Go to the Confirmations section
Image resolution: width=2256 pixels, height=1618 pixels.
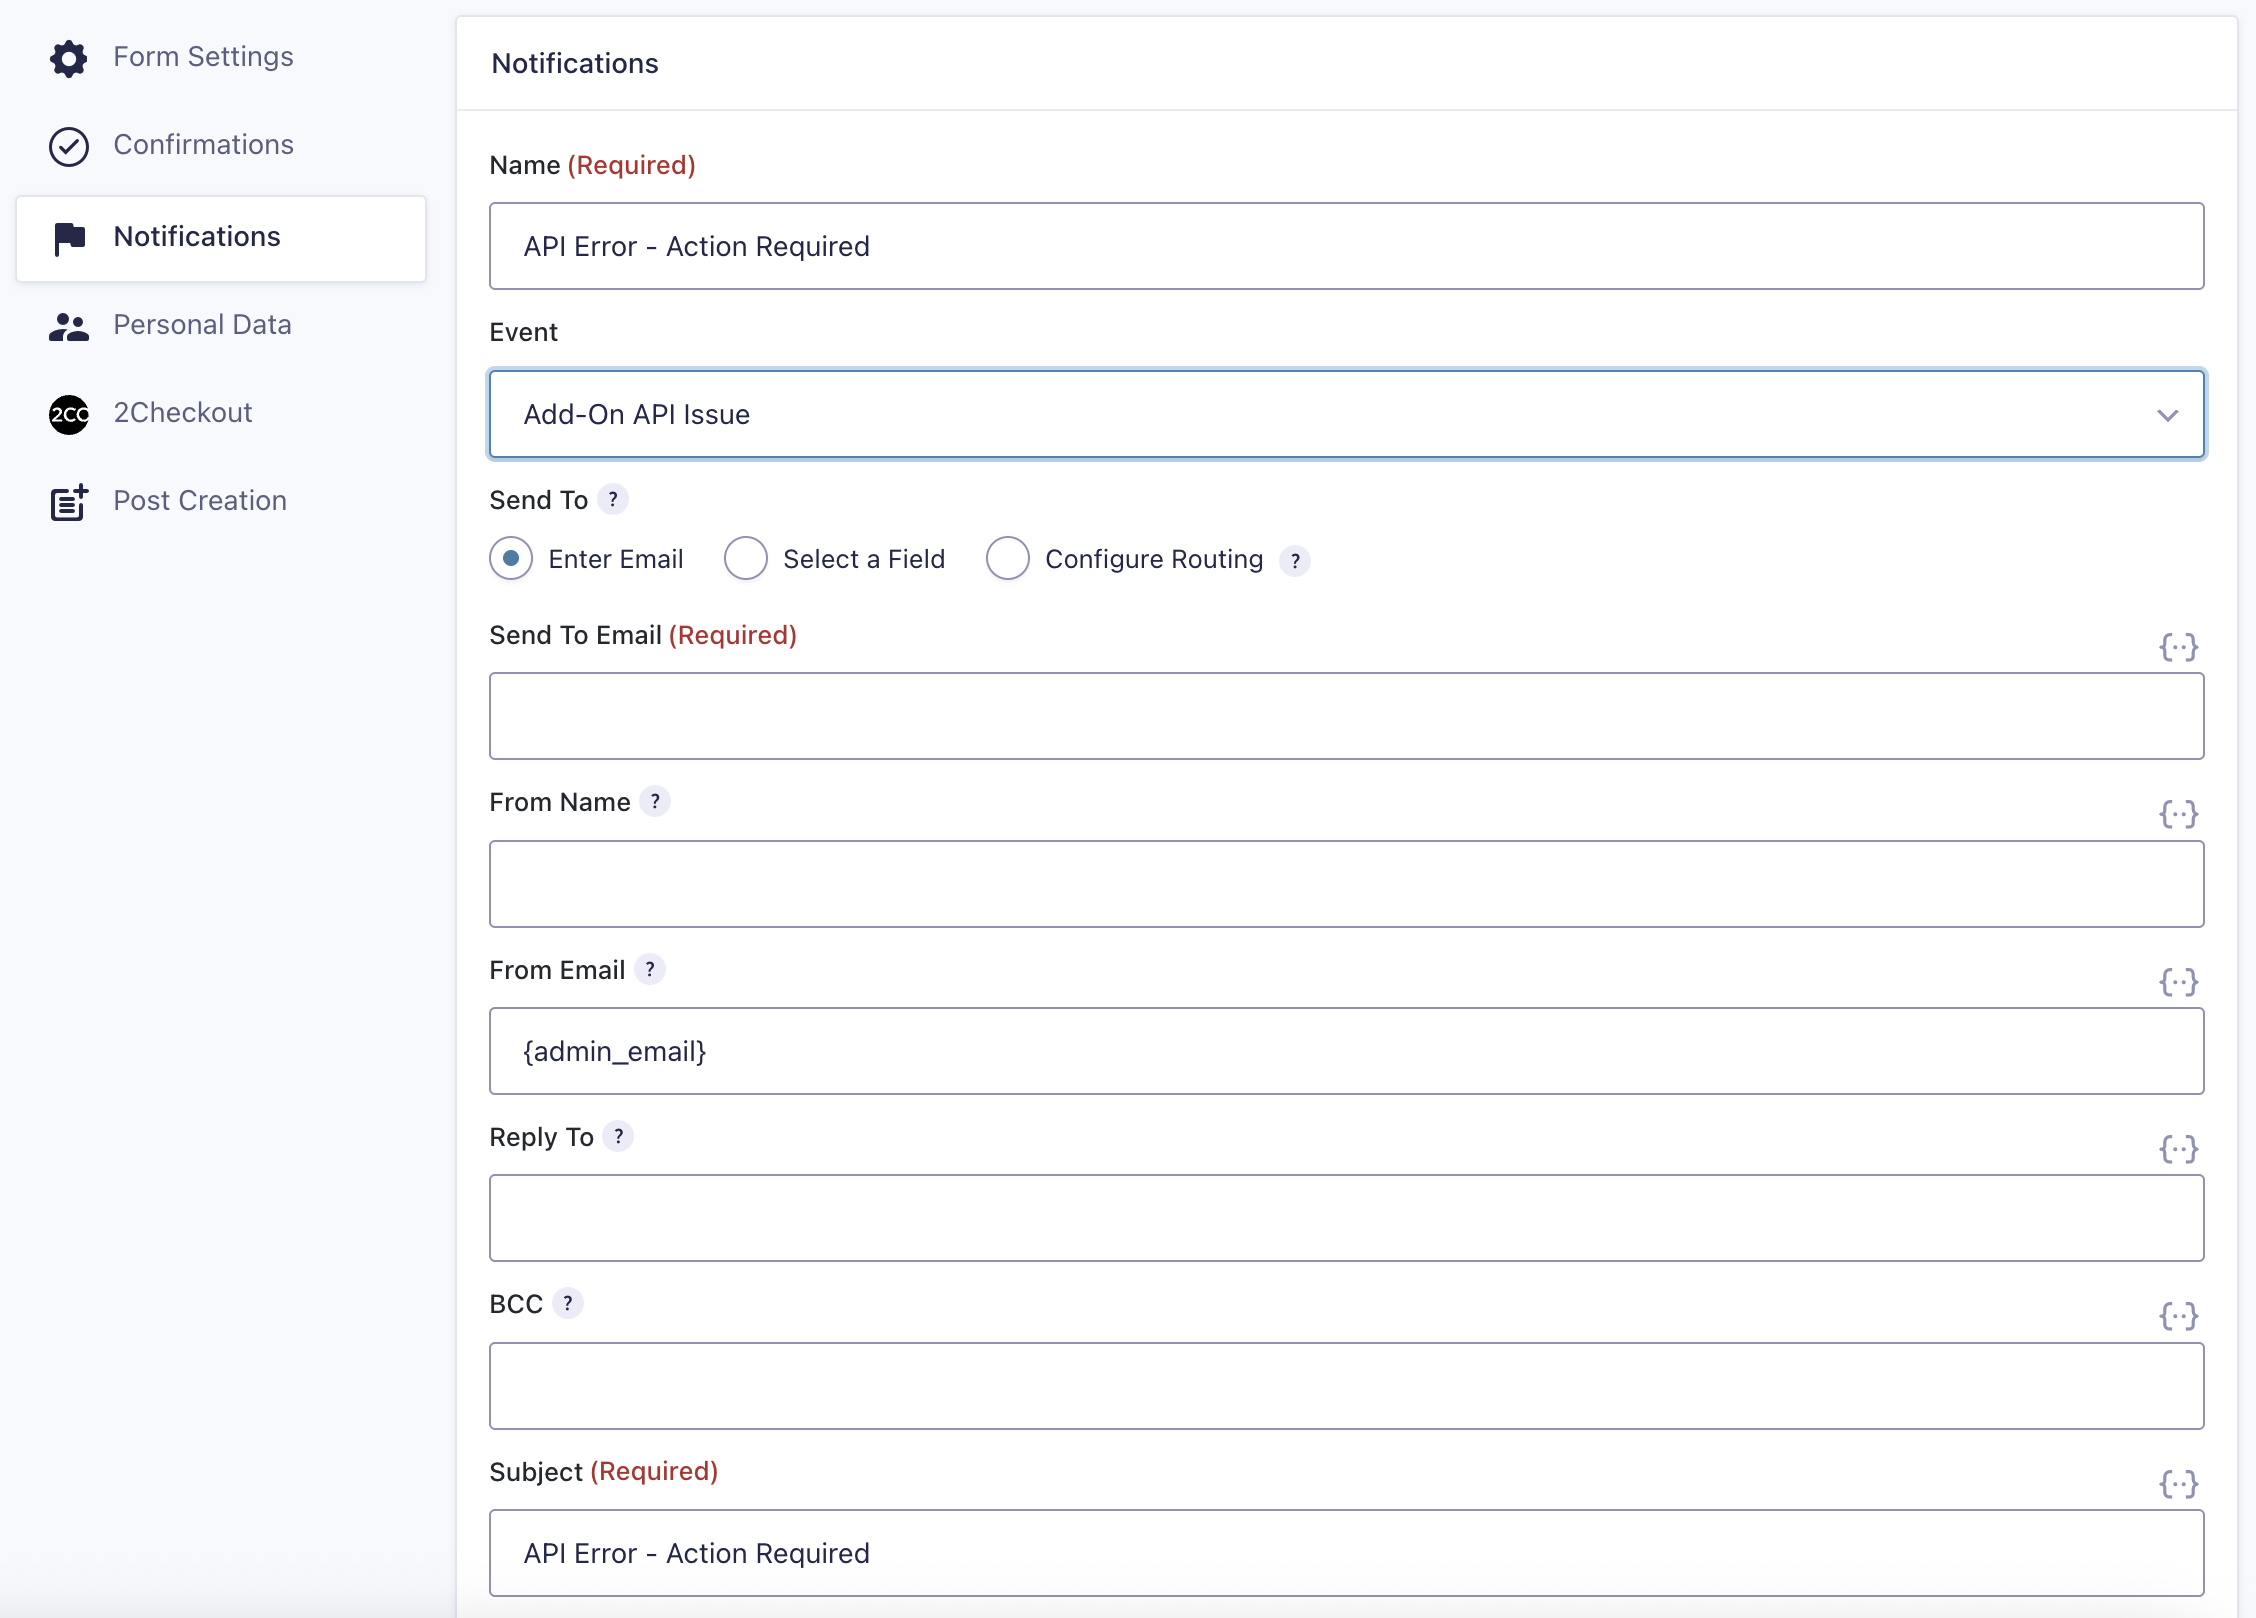tap(203, 145)
